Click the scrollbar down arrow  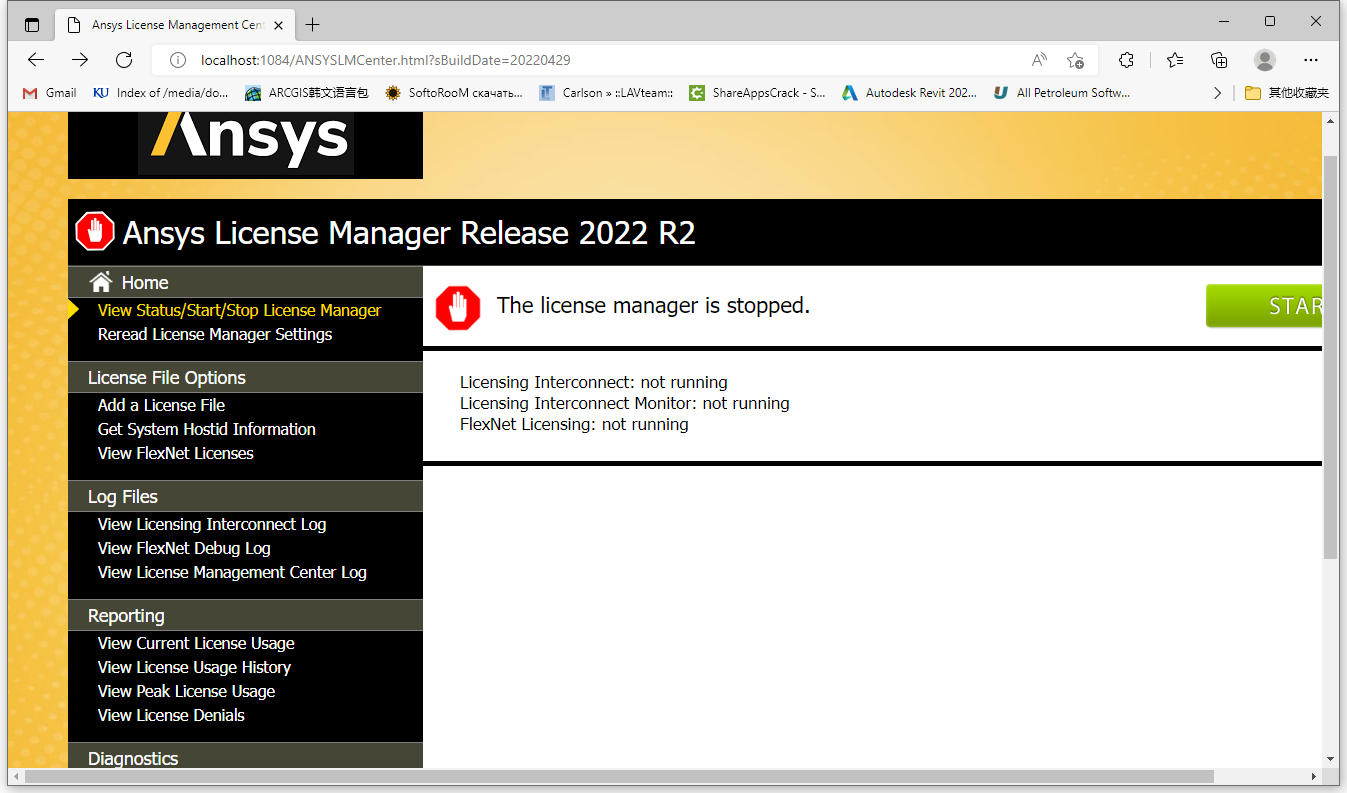(1330, 759)
